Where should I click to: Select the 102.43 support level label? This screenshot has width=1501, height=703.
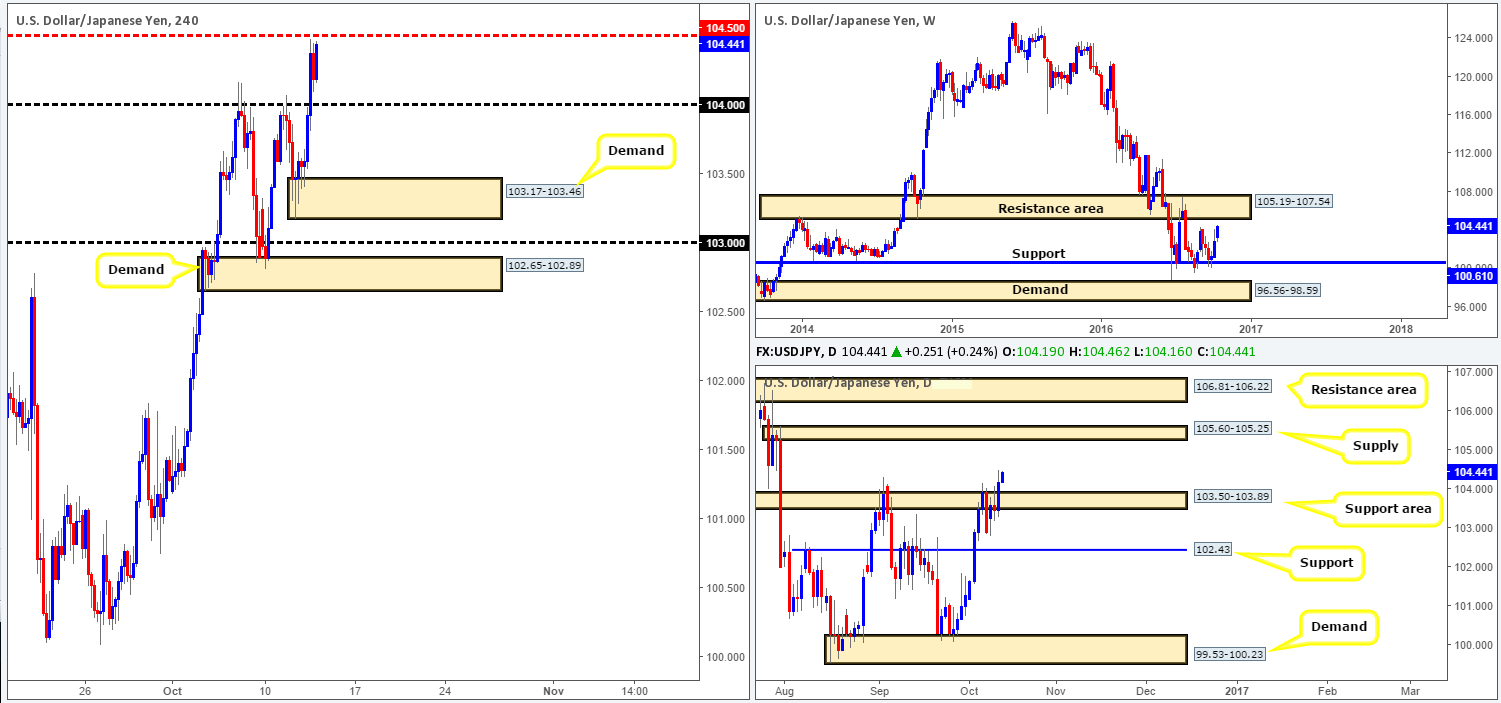tap(1212, 550)
